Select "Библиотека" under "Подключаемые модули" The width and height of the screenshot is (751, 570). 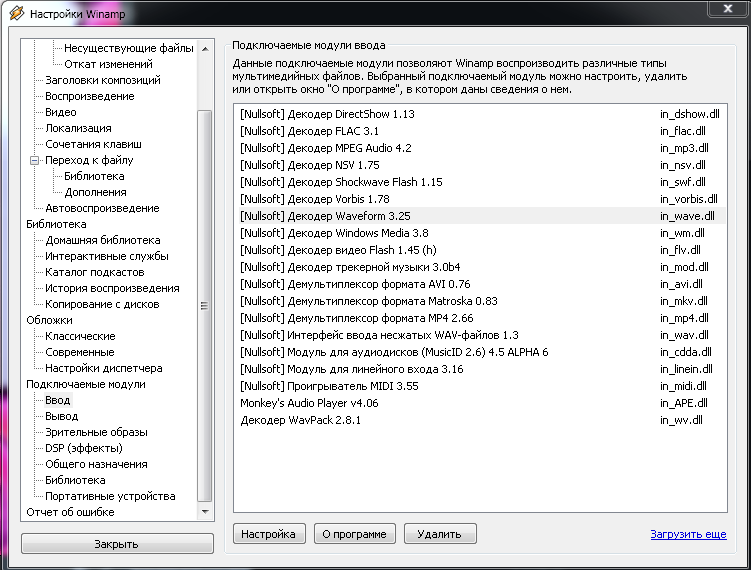pyautogui.click(x=75, y=480)
